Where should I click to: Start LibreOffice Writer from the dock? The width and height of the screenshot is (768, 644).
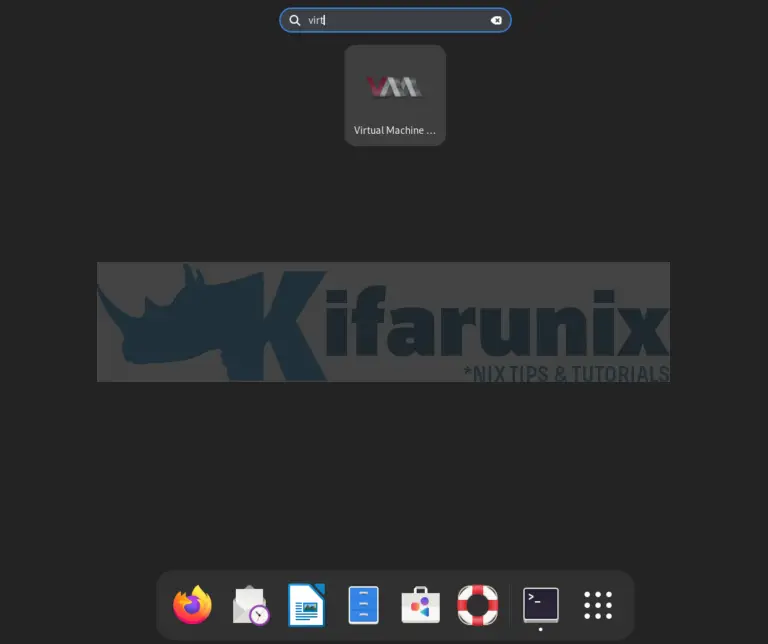click(306, 605)
